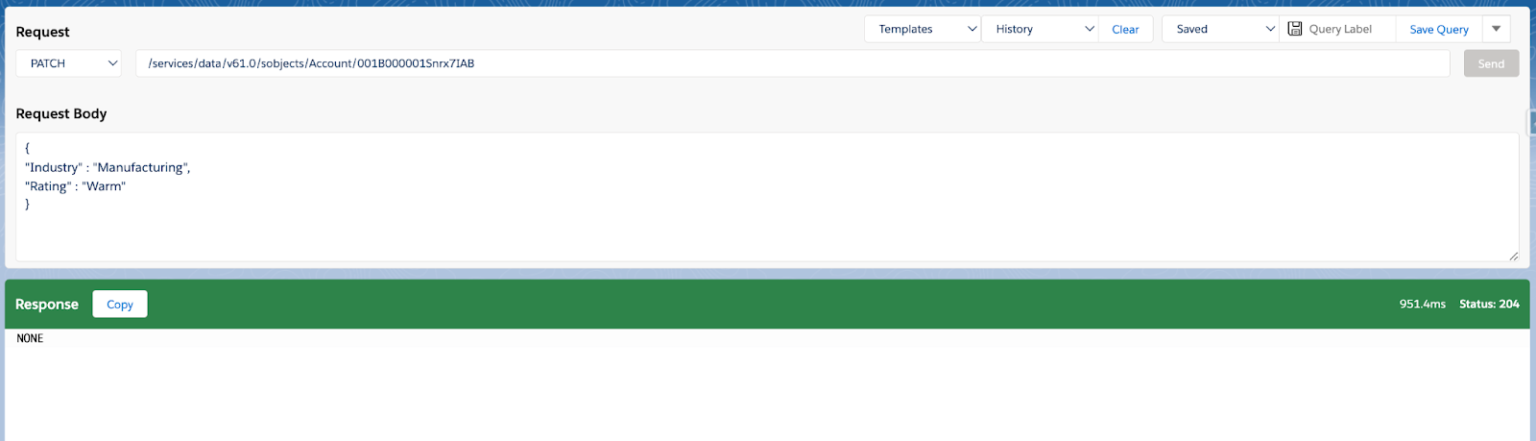Image resolution: width=1536 pixels, height=441 pixels.
Task: Click the "Rating" : "Warm" line
Action: pyautogui.click(x=75, y=185)
